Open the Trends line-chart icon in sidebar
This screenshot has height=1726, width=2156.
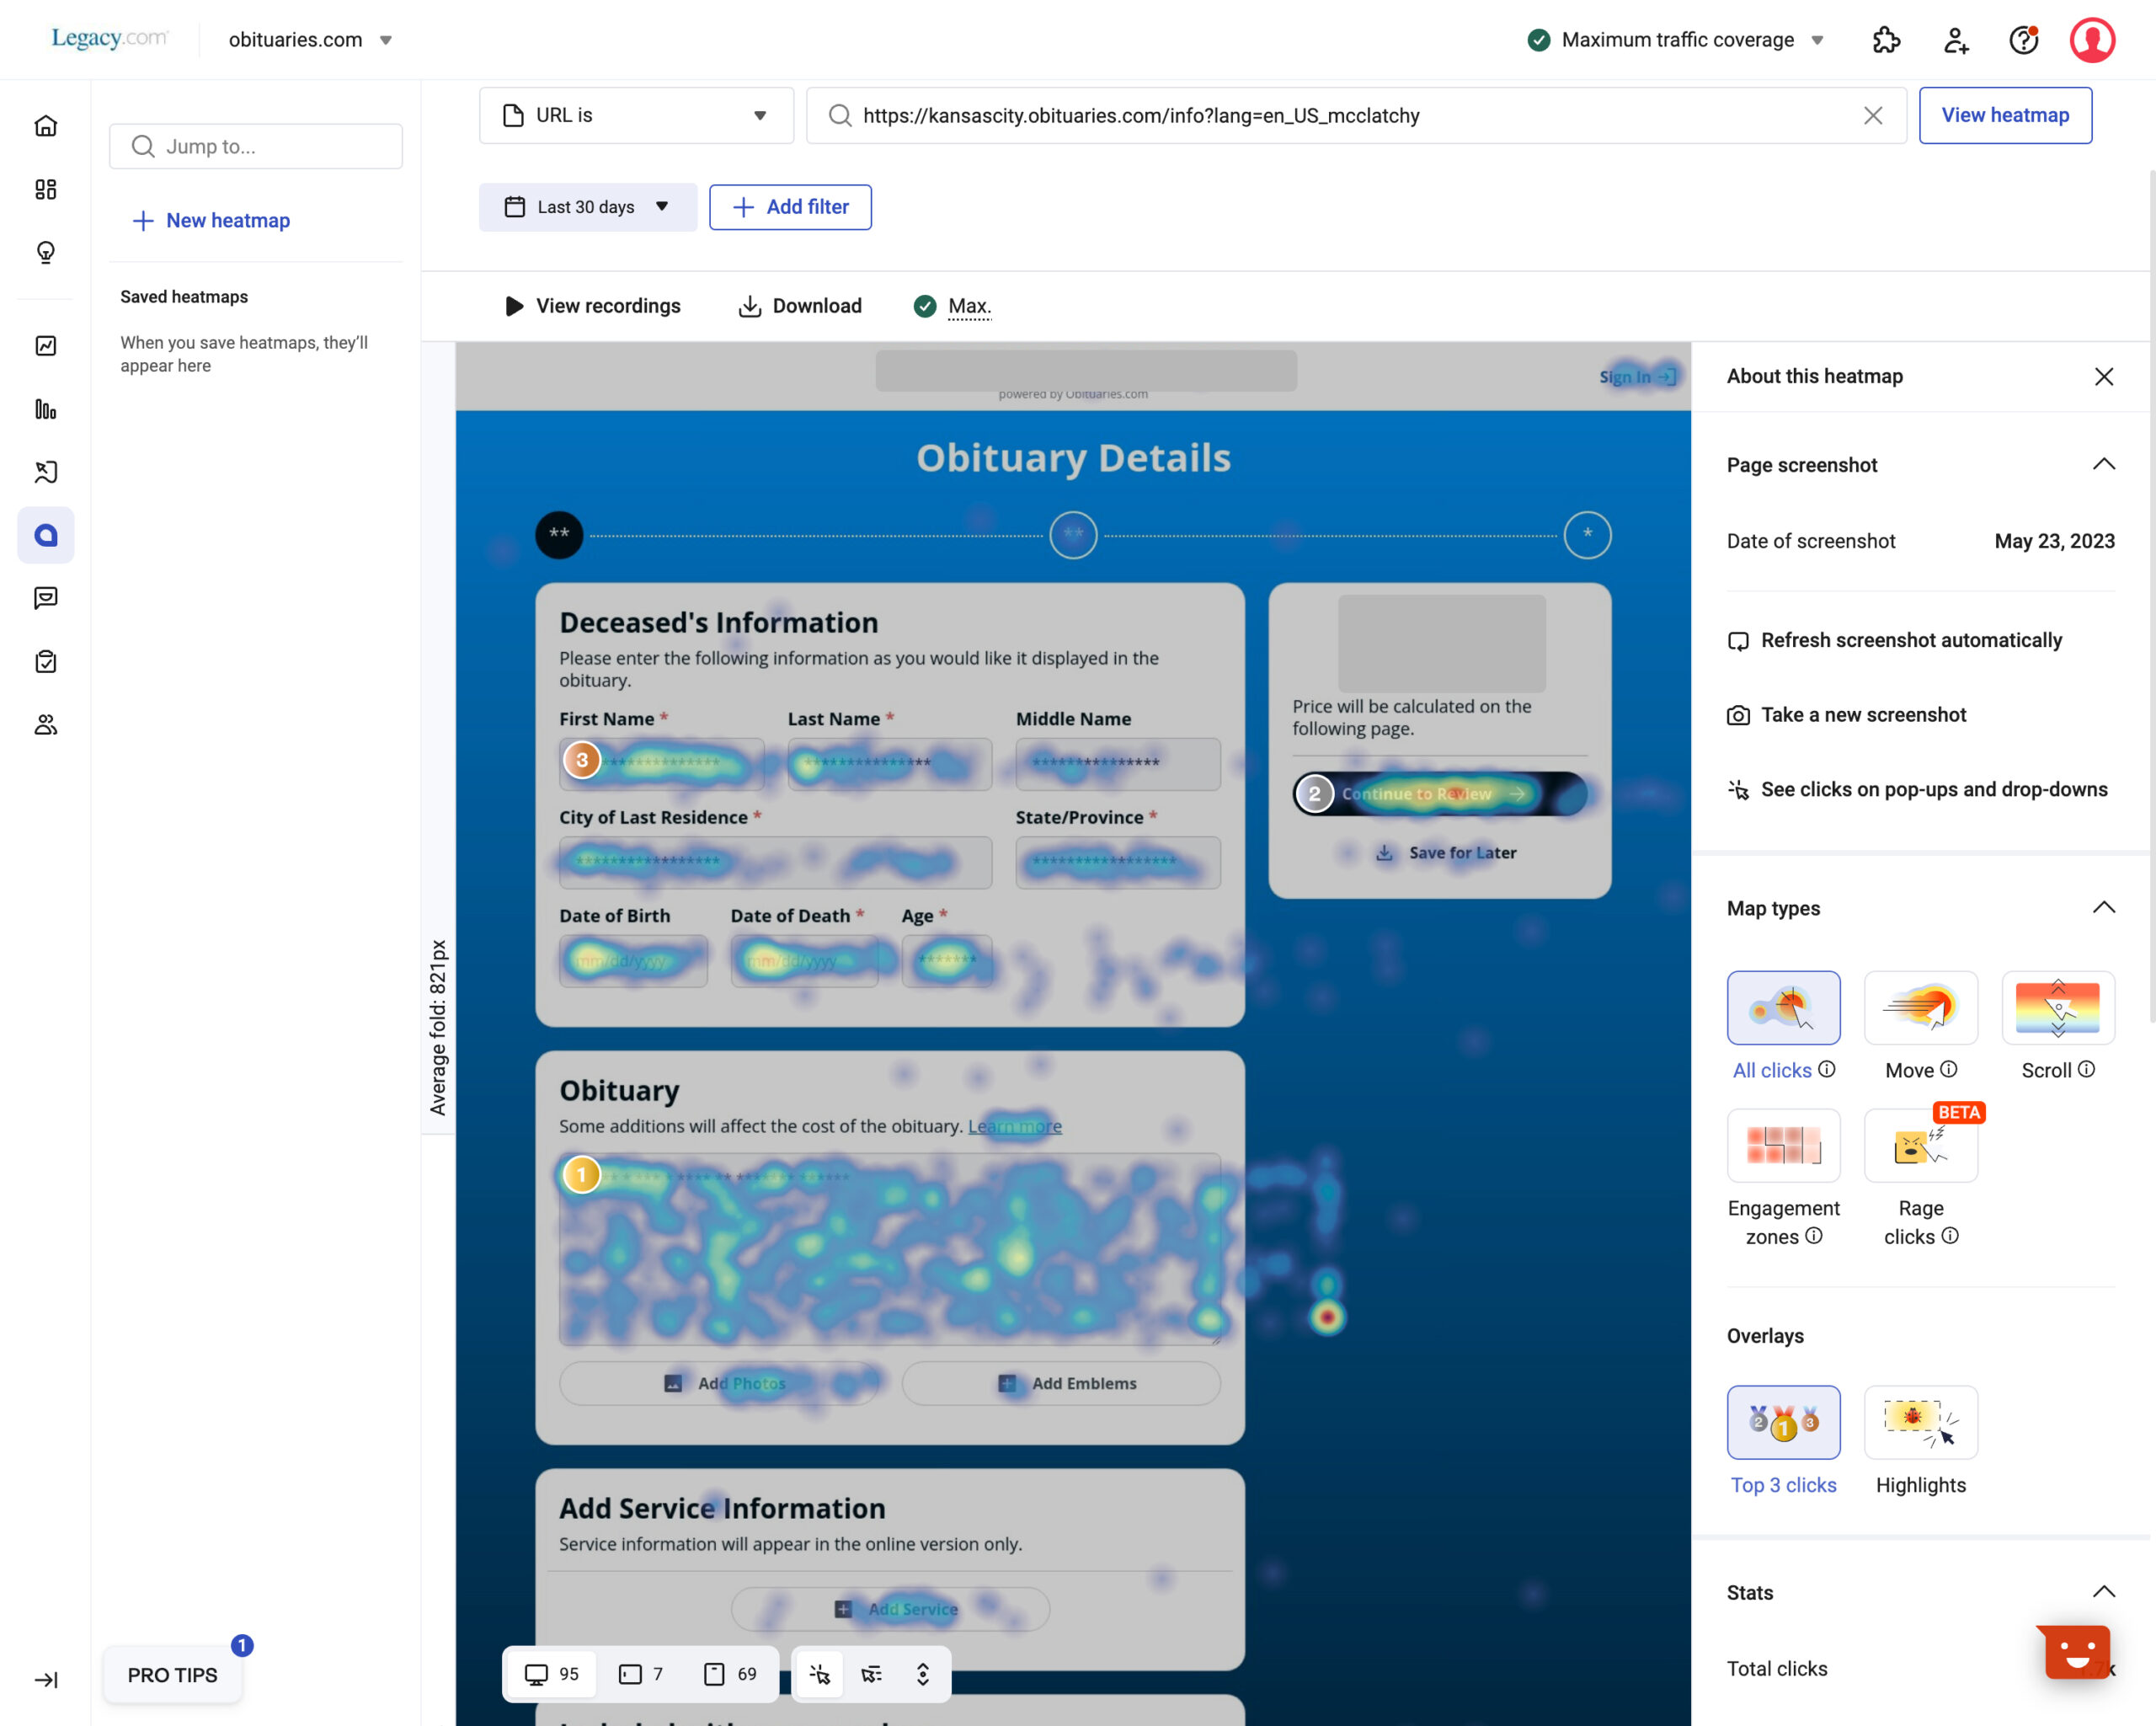point(46,346)
